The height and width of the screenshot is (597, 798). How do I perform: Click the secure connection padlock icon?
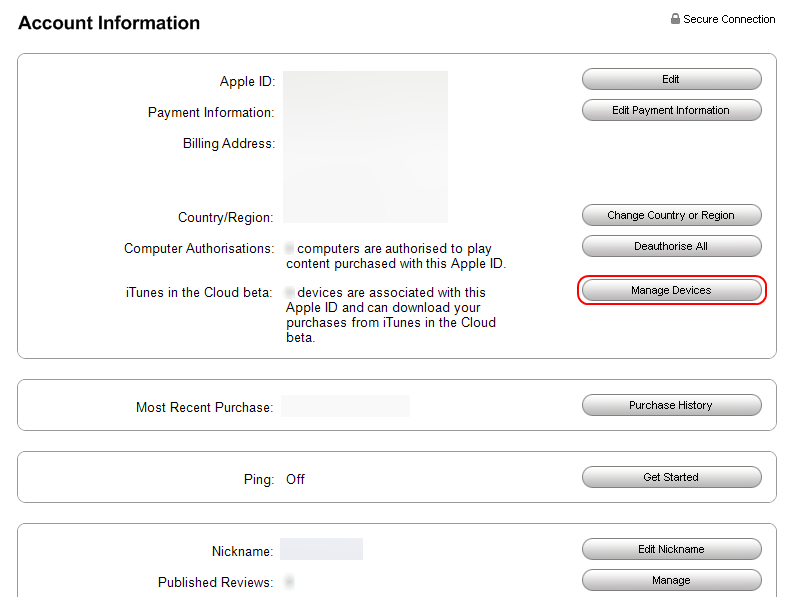676,19
